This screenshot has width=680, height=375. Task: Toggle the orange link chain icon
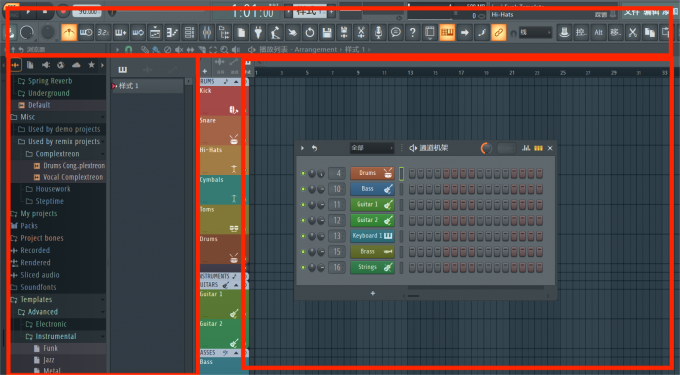coord(498,33)
